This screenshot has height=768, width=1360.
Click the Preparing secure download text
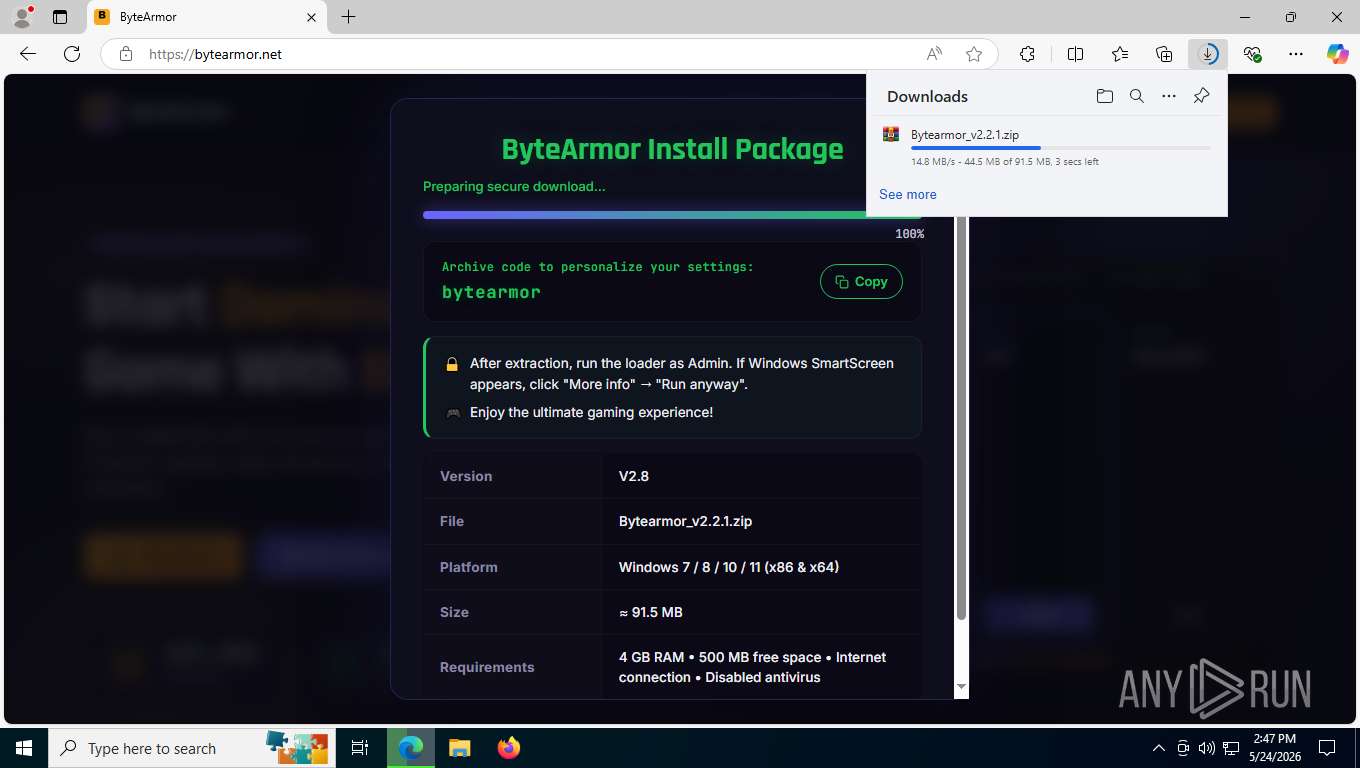(x=514, y=186)
